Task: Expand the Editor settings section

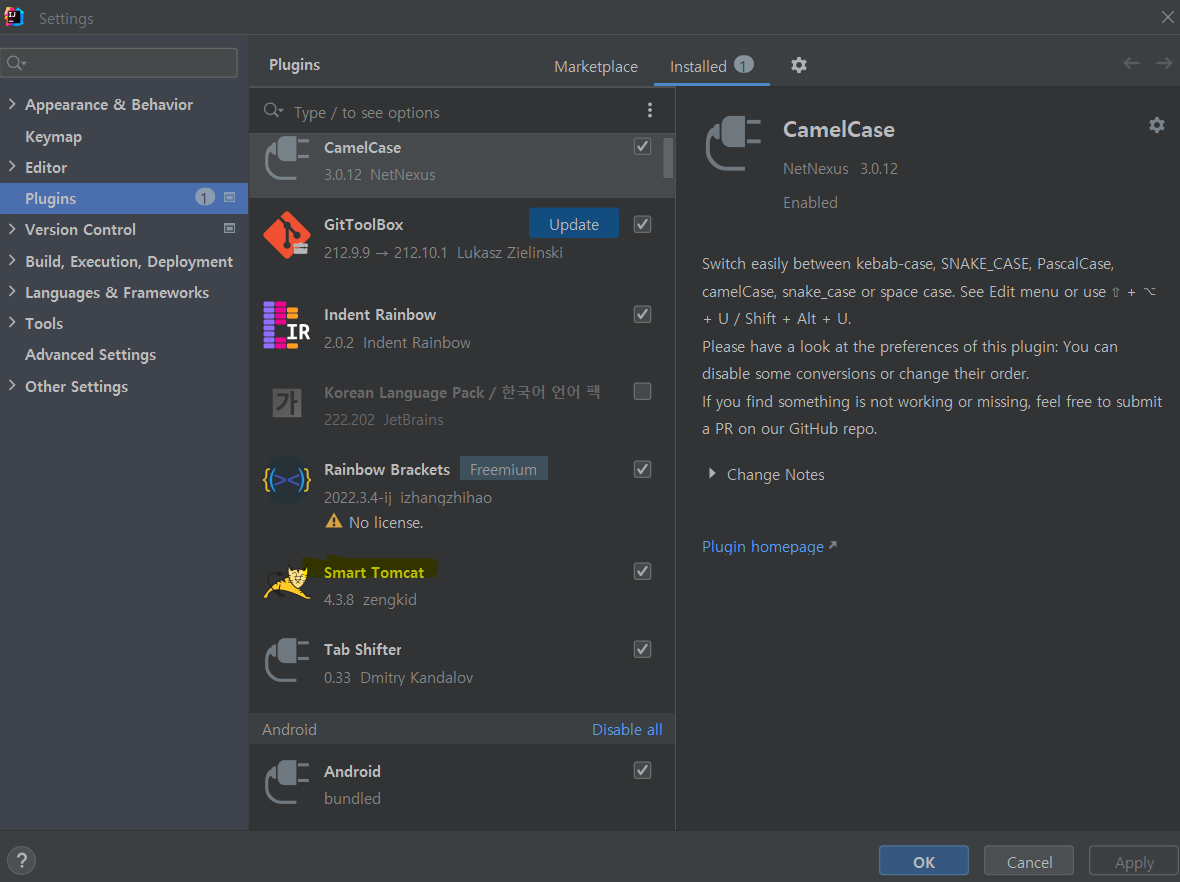Action: tap(12, 166)
